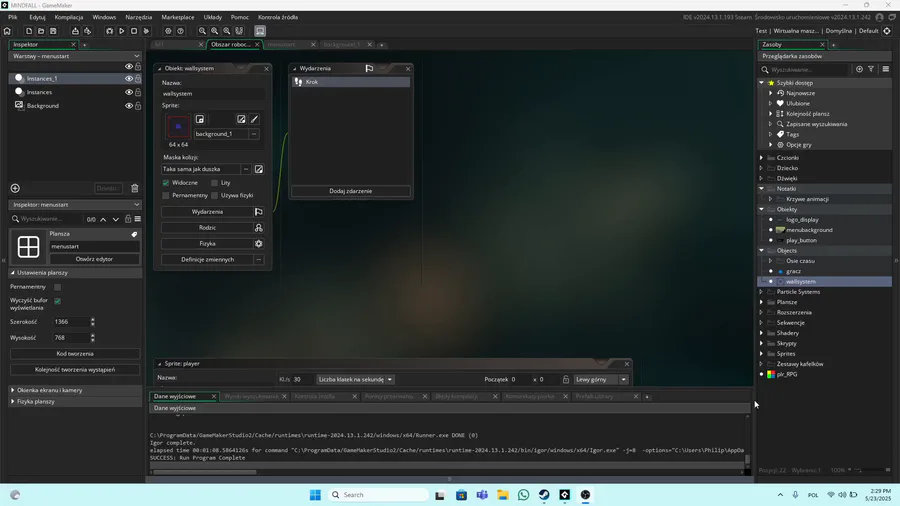Edit sprite icon in object editor
Screen dimensions: 900x506
coord(241,119)
